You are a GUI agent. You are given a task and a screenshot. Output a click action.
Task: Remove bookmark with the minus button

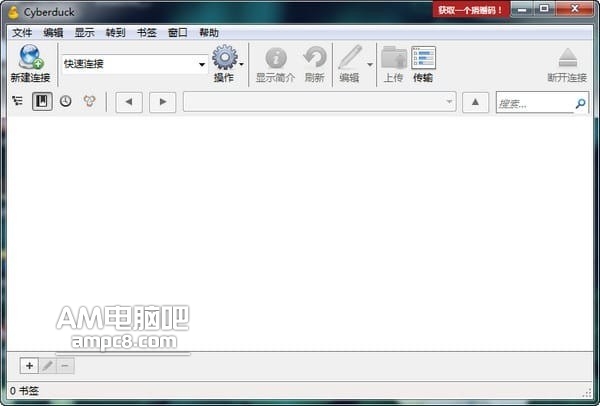pyautogui.click(x=65, y=366)
